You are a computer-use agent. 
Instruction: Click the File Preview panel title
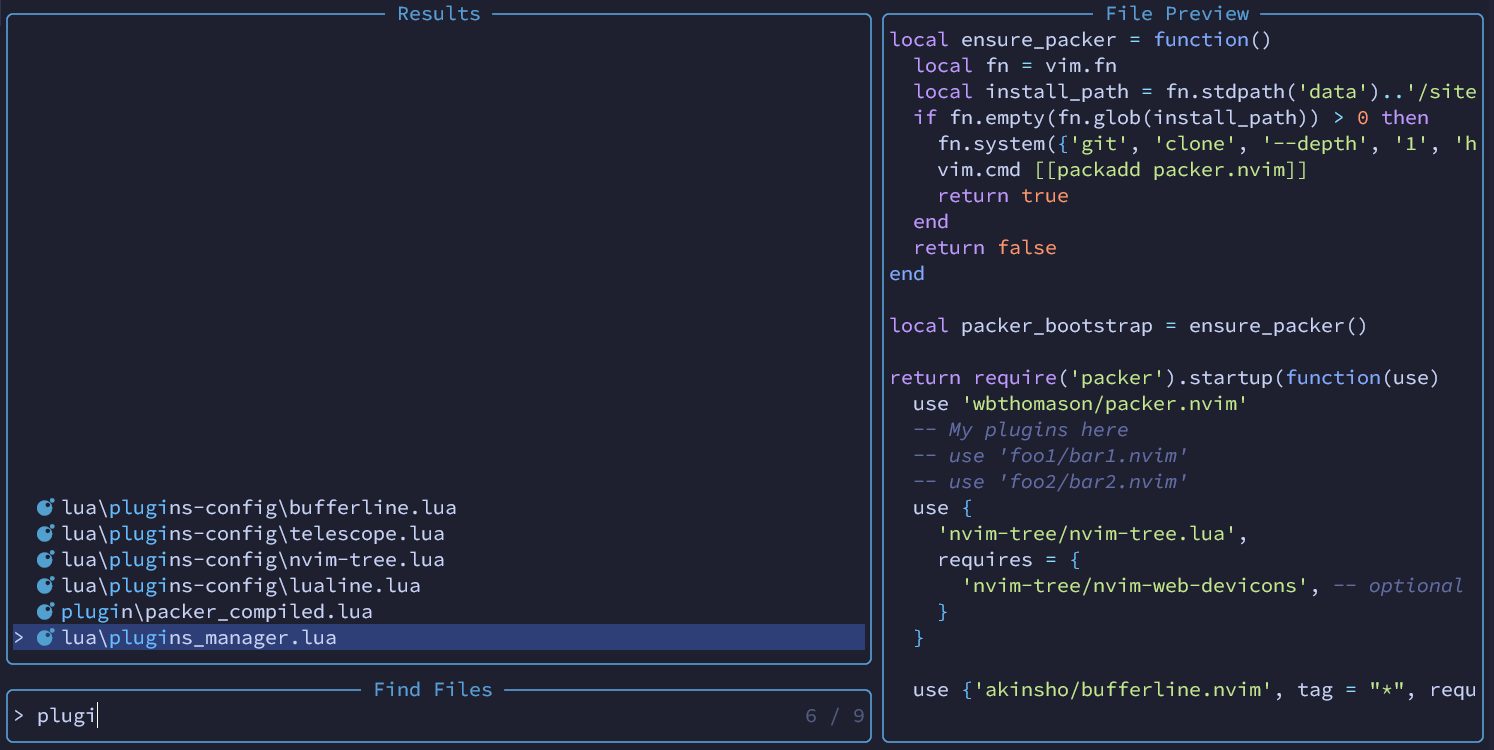(x=1177, y=14)
